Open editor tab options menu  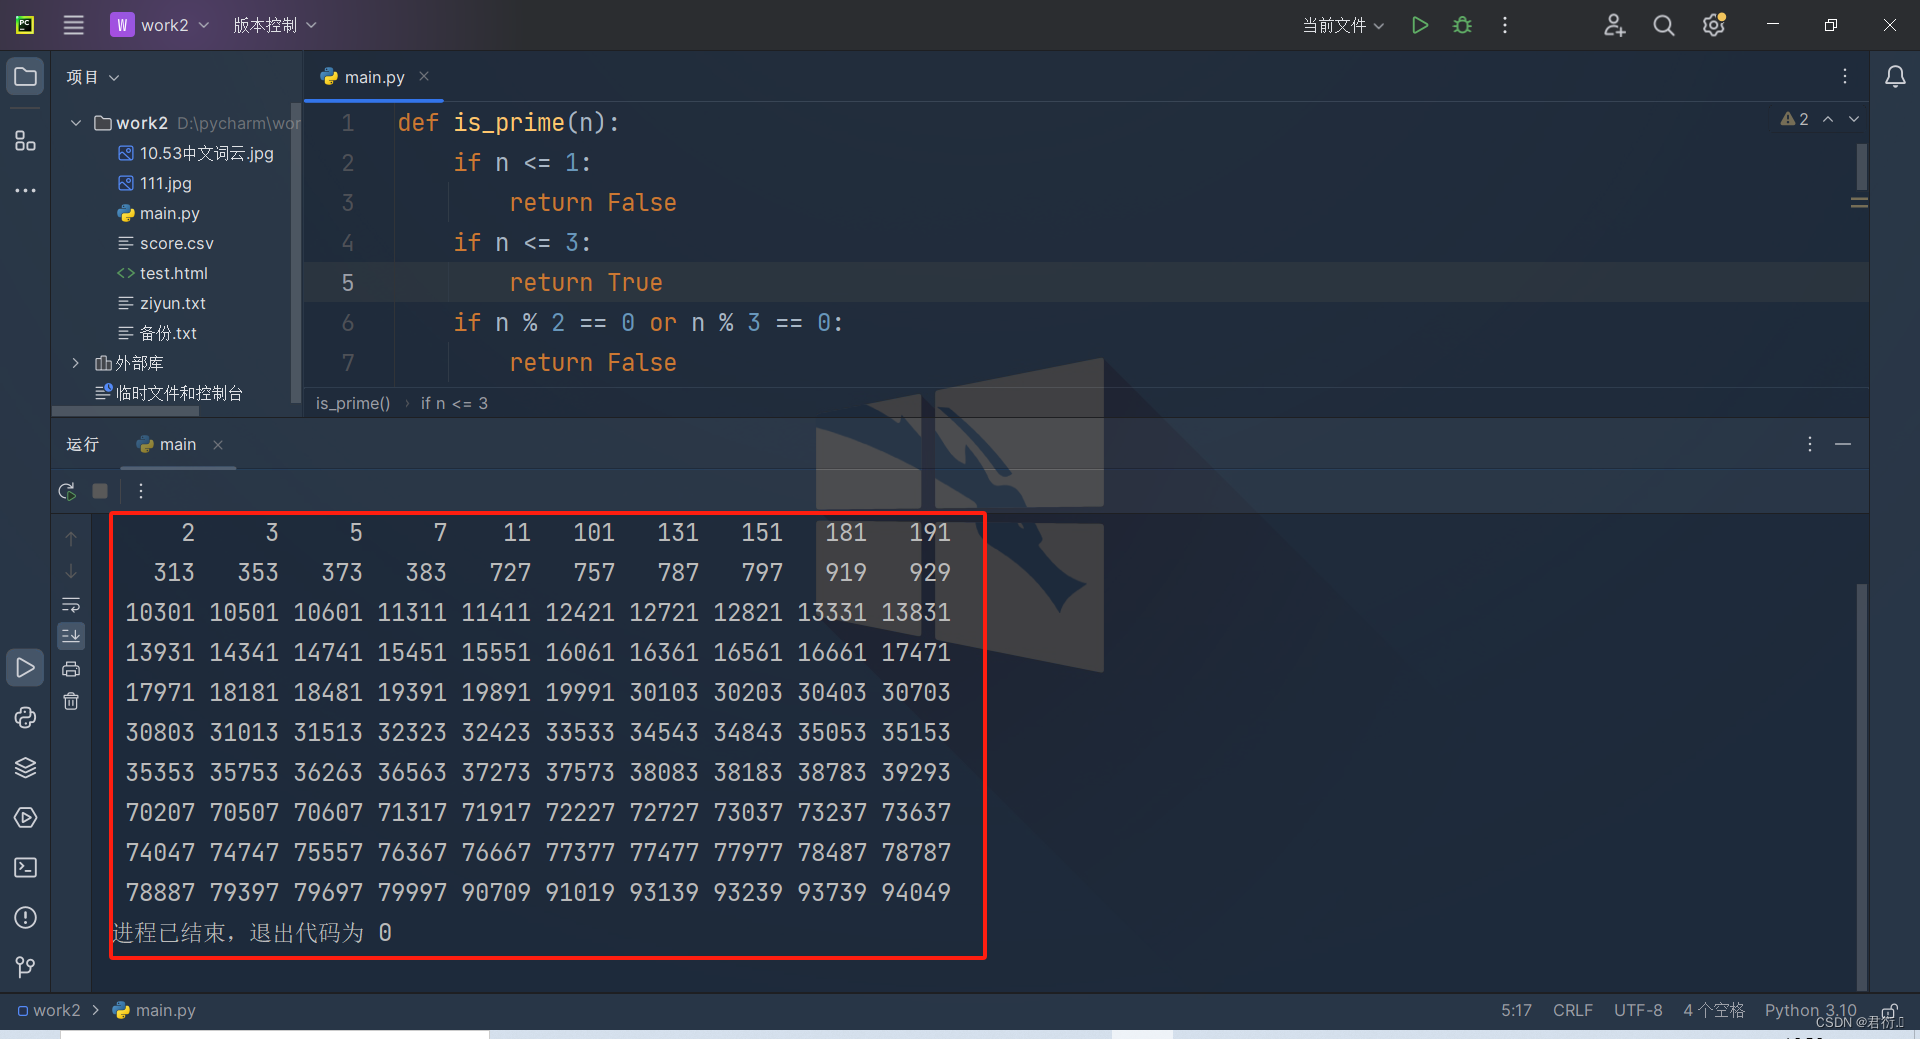tap(1845, 76)
